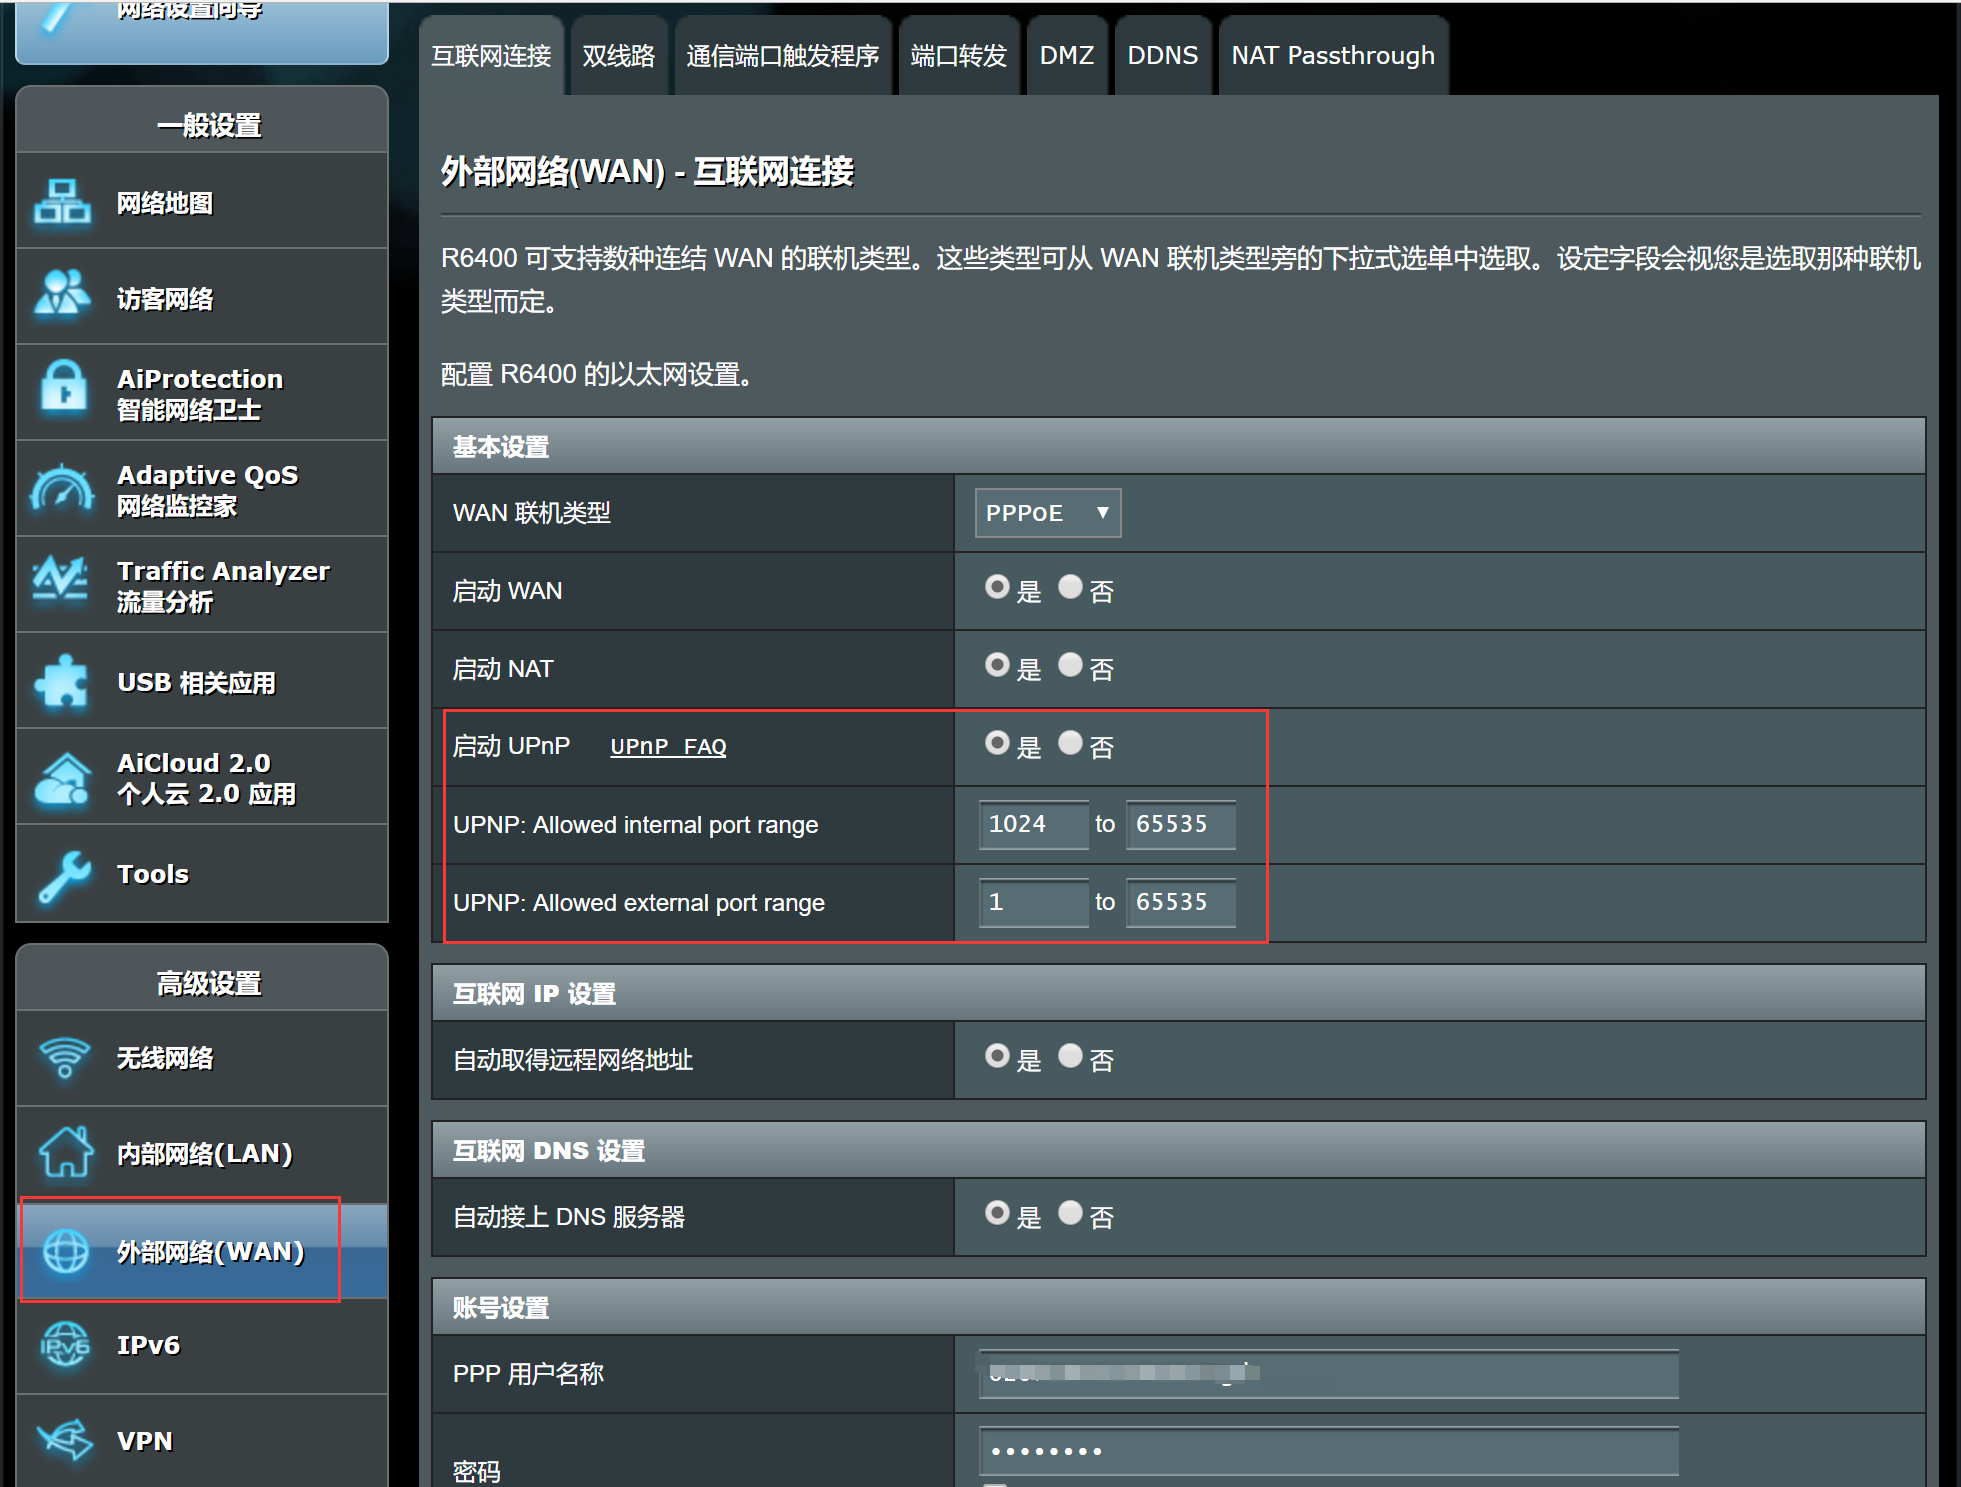Open the IPv6 globe icon
Screen dimensions: 1961x1487
64,1345
